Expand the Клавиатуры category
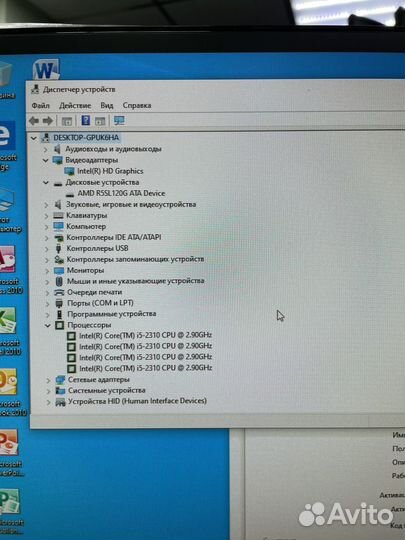 [x=46, y=216]
